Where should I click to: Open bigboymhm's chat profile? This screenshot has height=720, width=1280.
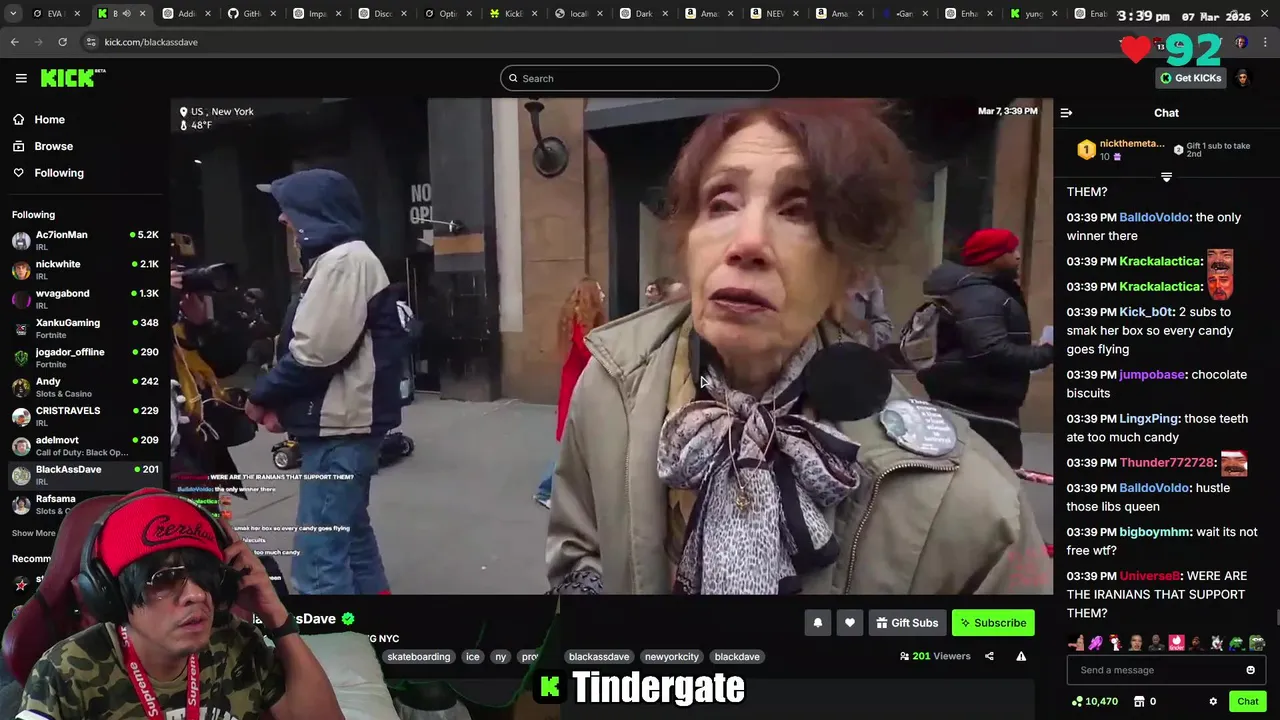point(1155,531)
